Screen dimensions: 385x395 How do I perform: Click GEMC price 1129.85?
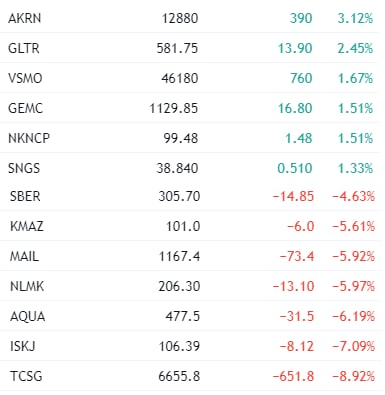[x=174, y=108]
